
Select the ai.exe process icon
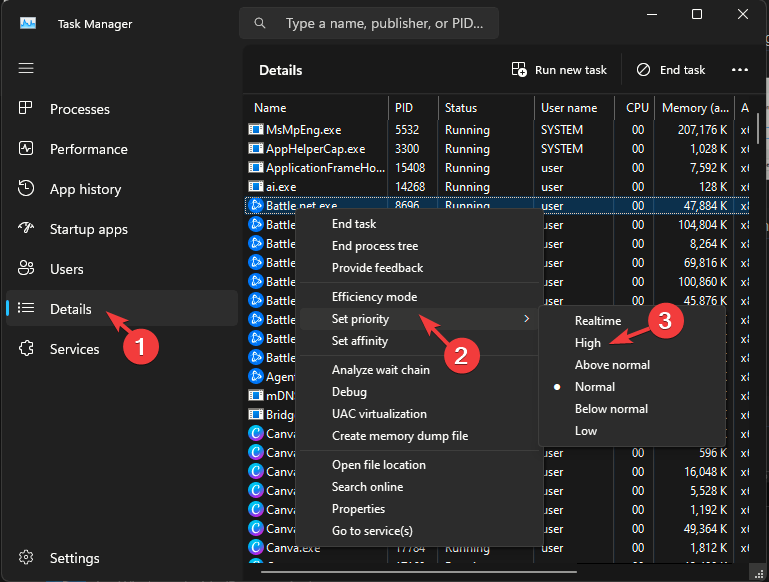pyautogui.click(x=256, y=187)
